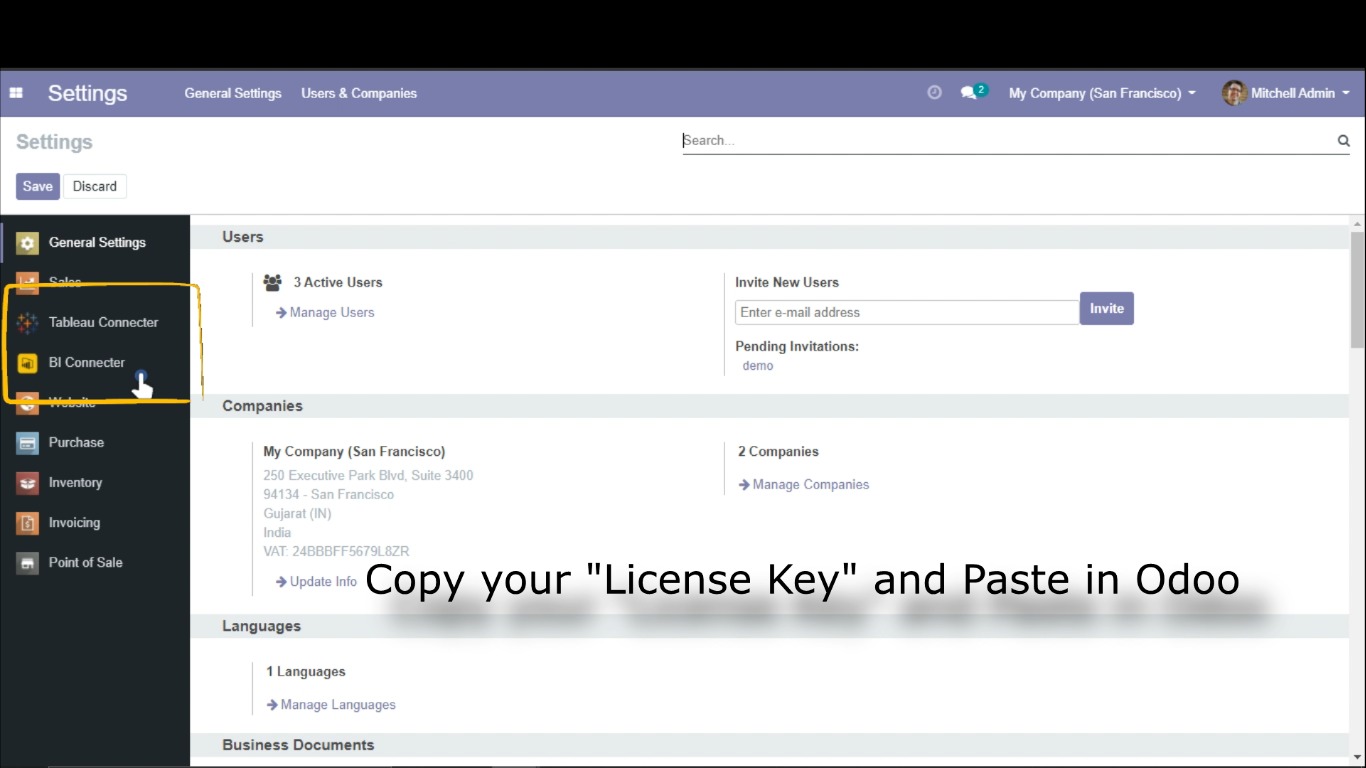Follow the Manage Companies link
This screenshot has width=1366, height=768.
click(804, 484)
